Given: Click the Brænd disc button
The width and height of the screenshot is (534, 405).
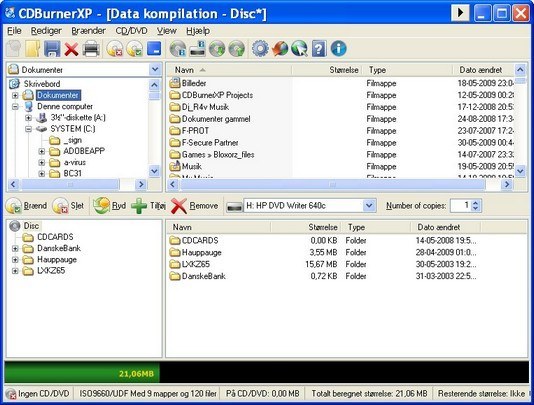Looking at the screenshot, I should coord(26,206).
